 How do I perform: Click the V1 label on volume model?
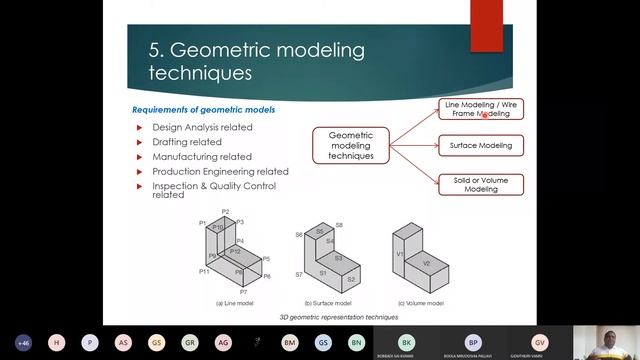400,254
